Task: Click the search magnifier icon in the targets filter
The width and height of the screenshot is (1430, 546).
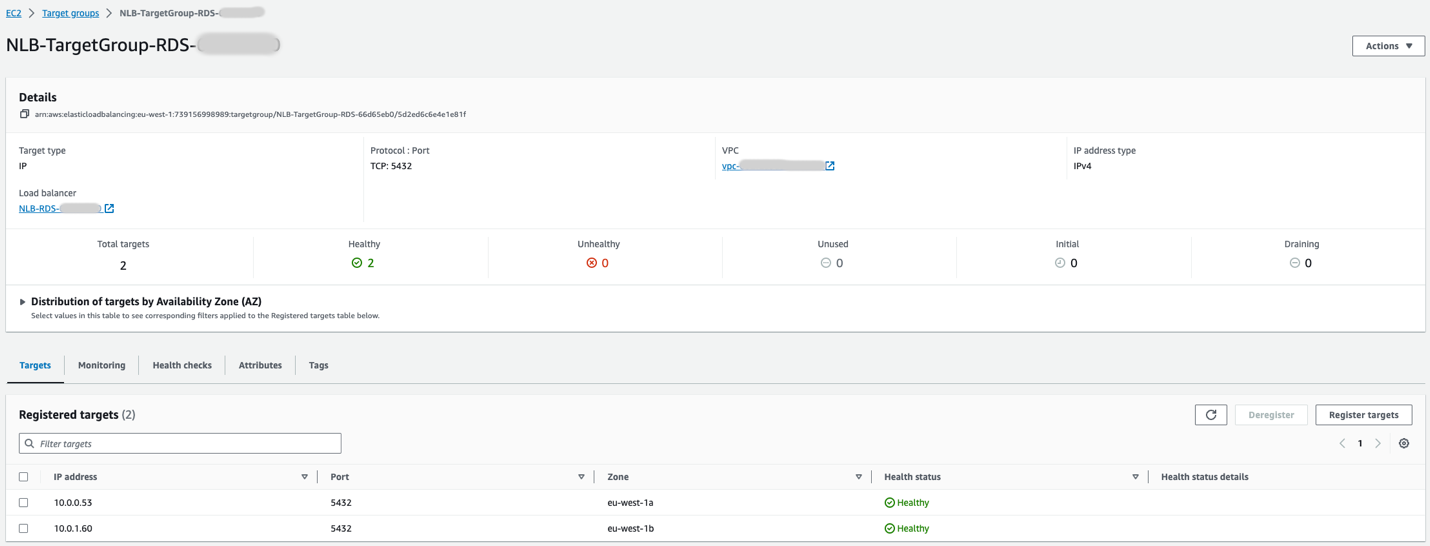Action: (x=30, y=443)
